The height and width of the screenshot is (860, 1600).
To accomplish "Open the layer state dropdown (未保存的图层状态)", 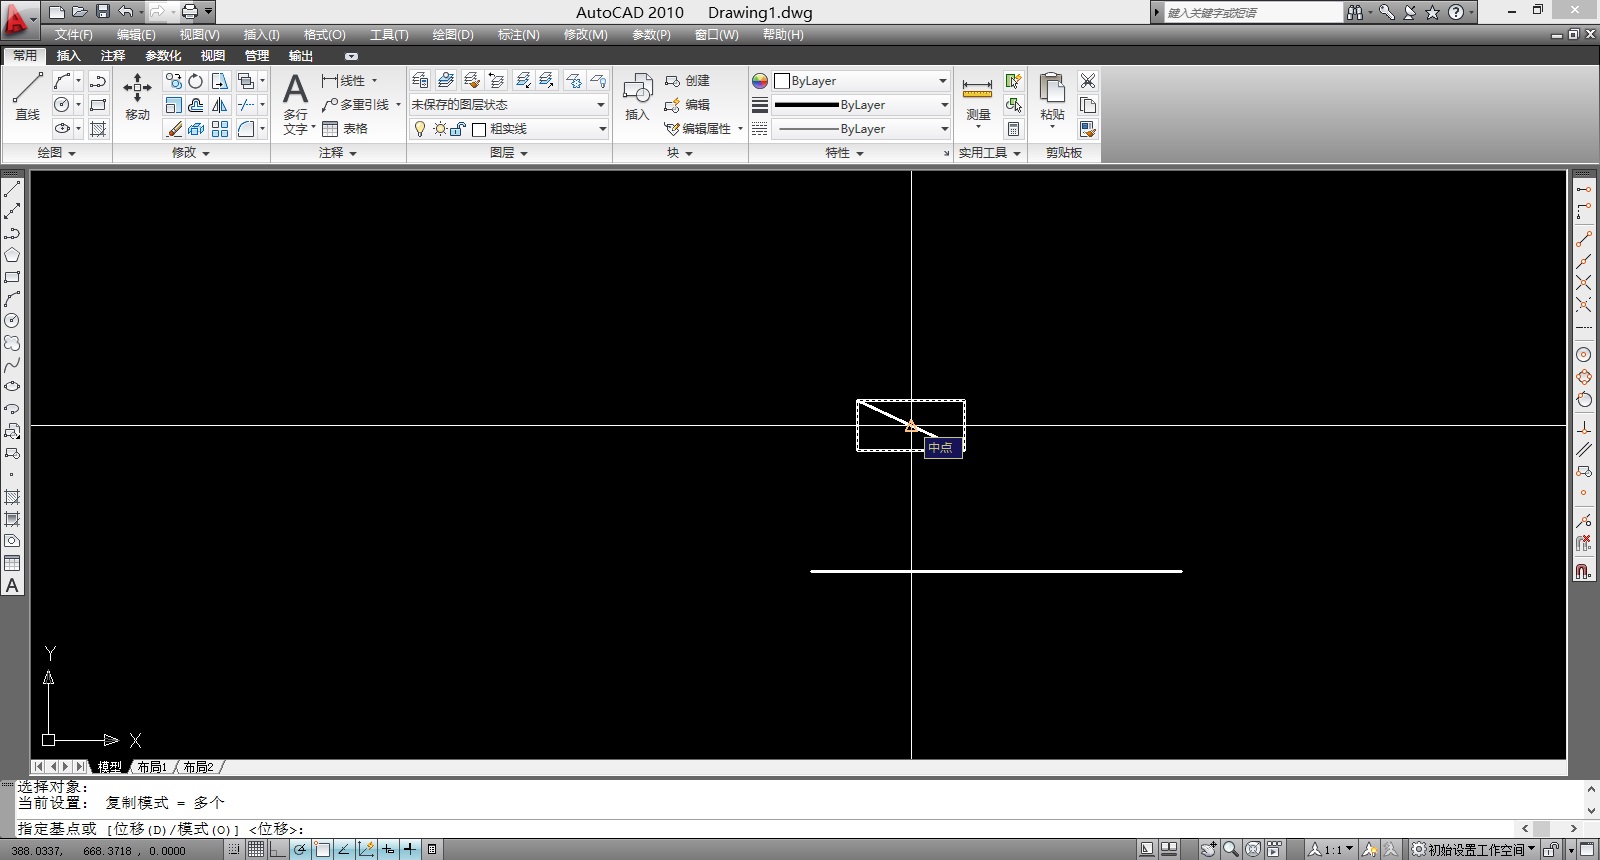I will click(508, 105).
